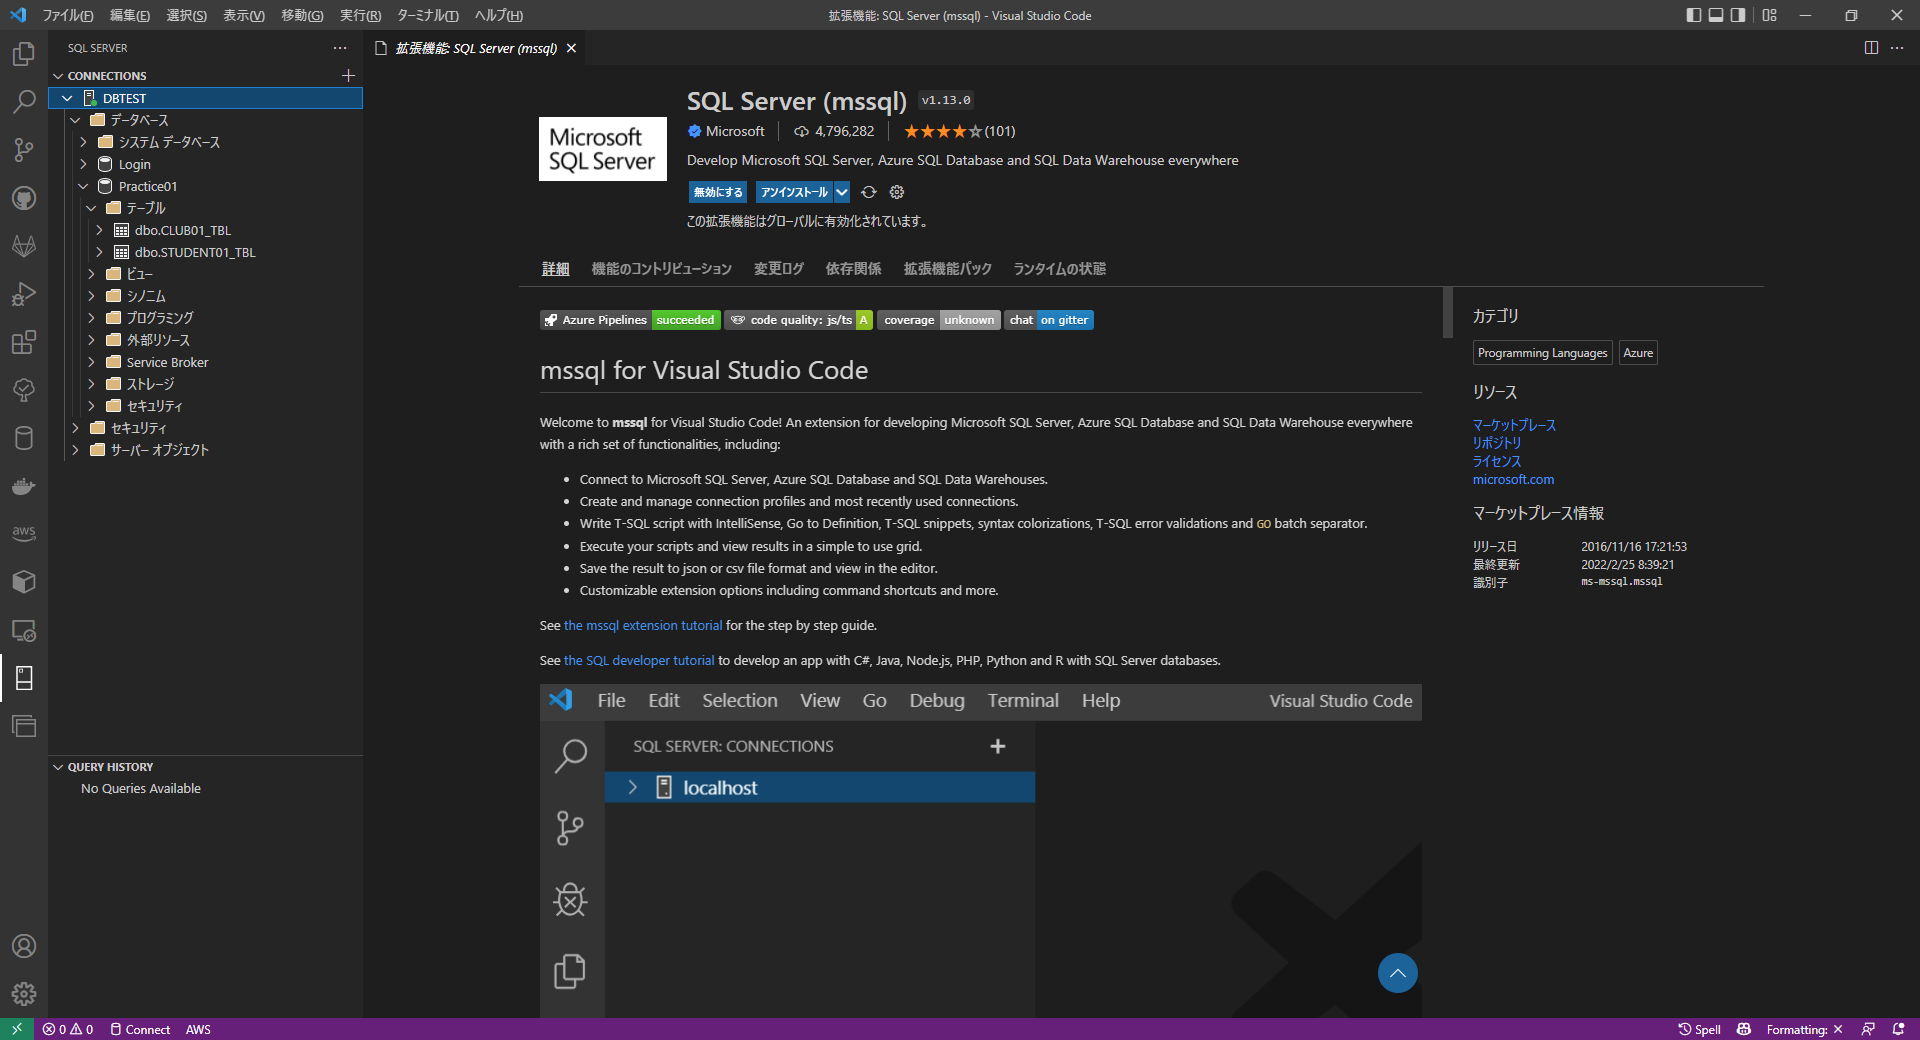Image resolution: width=1920 pixels, height=1040 pixels.
Task: Click Connect in the status bar
Action: point(140,1029)
